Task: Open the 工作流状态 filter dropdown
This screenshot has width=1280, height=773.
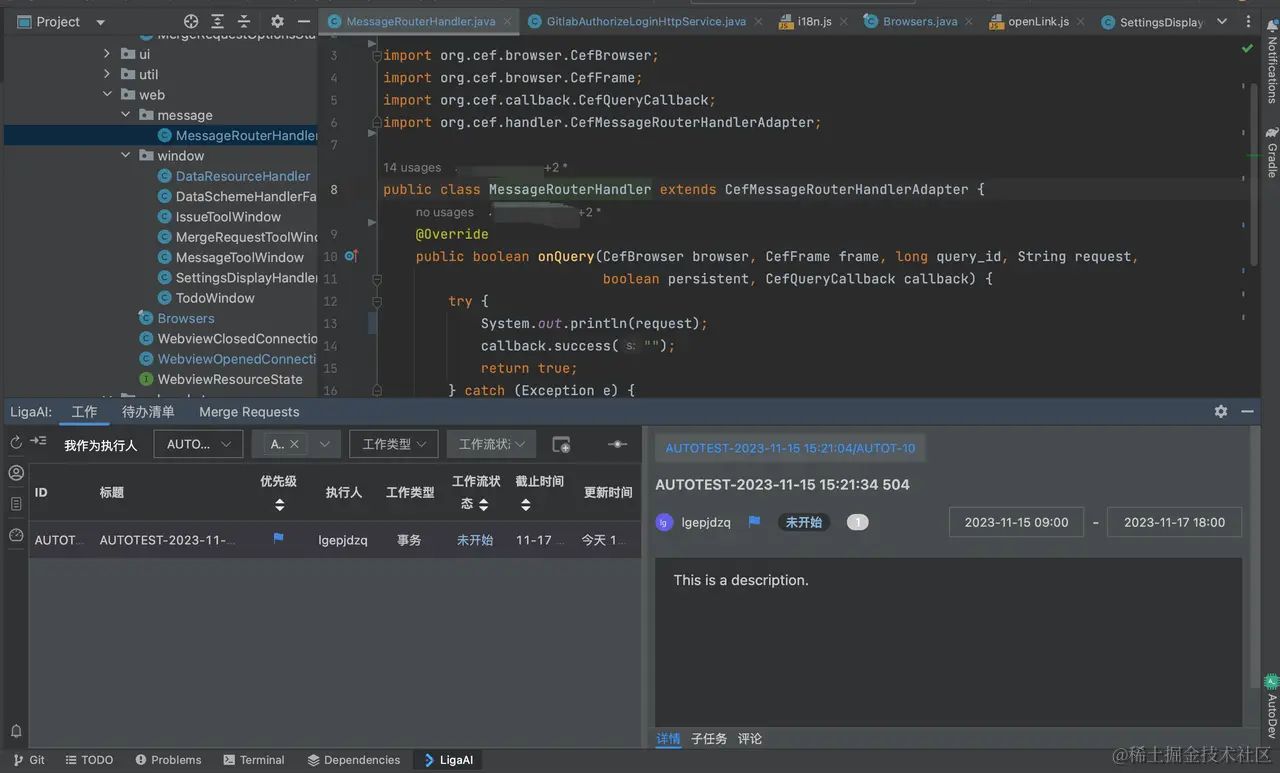Action: (x=491, y=444)
